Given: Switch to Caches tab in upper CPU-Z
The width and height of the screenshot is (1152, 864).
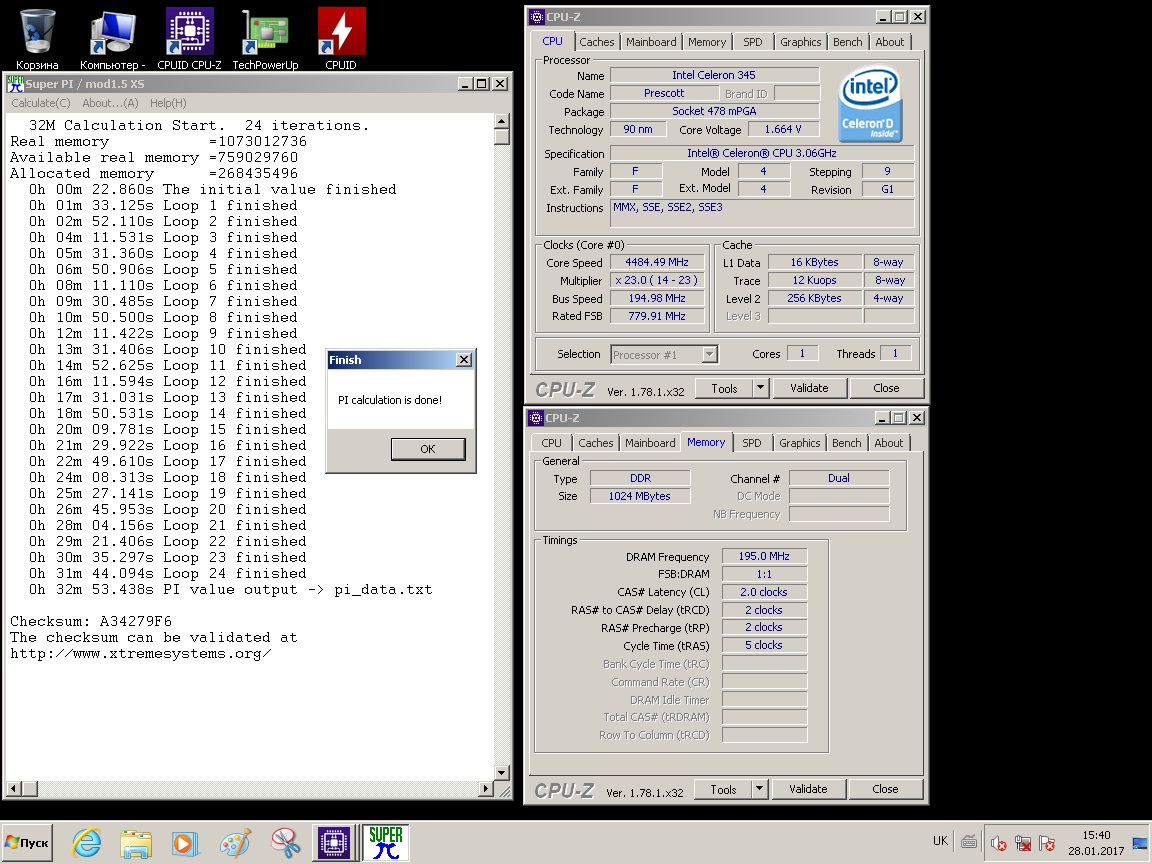Looking at the screenshot, I should coord(597,42).
